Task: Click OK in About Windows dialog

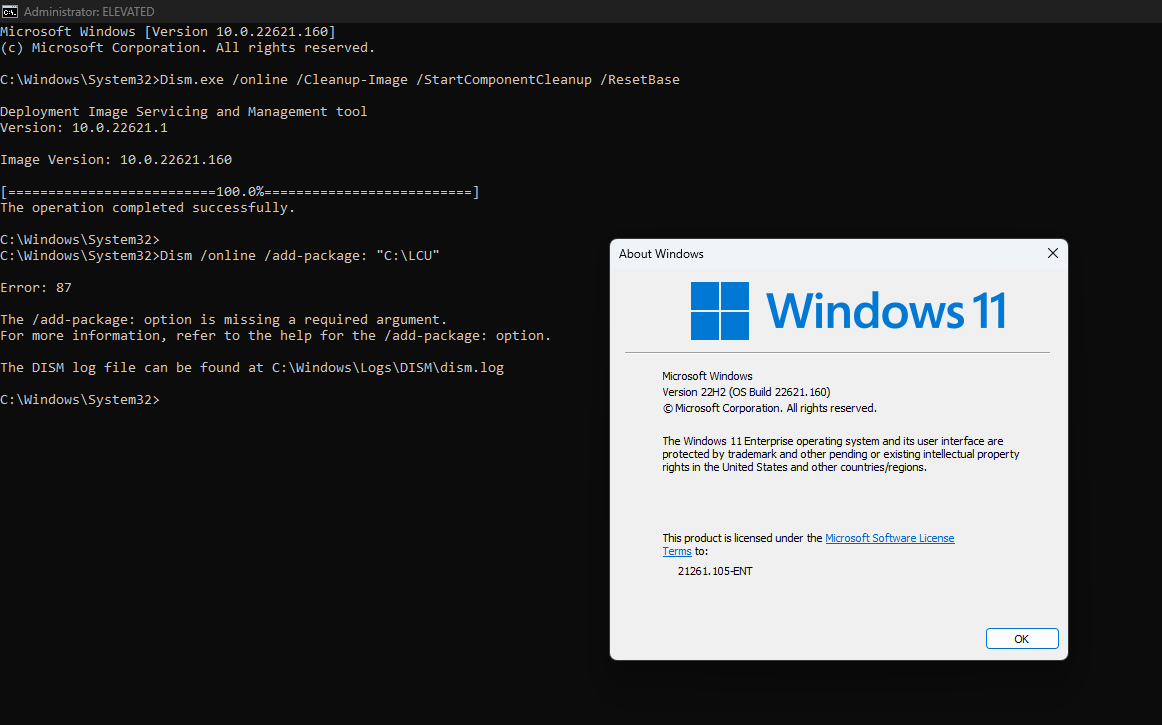Action: [x=1022, y=639]
